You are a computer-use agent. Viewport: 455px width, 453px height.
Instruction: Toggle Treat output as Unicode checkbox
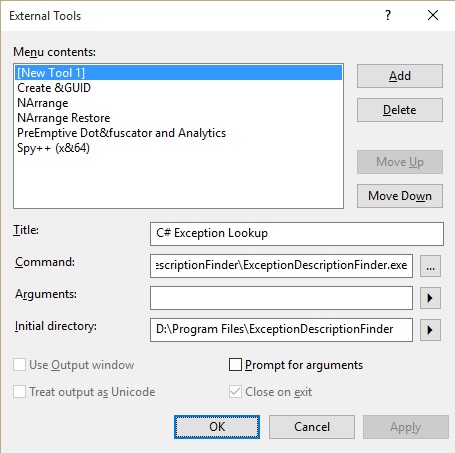click(x=19, y=391)
